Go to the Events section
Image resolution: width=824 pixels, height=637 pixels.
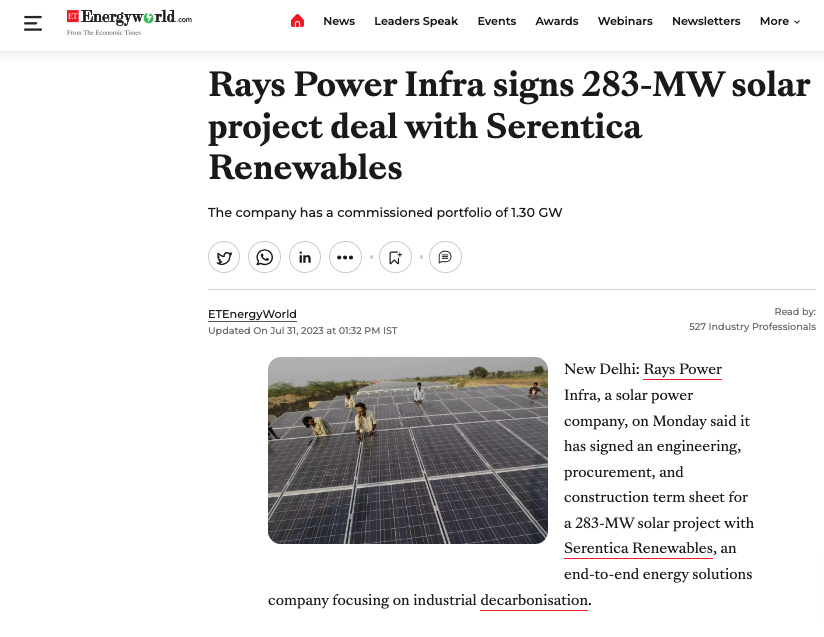tap(497, 22)
